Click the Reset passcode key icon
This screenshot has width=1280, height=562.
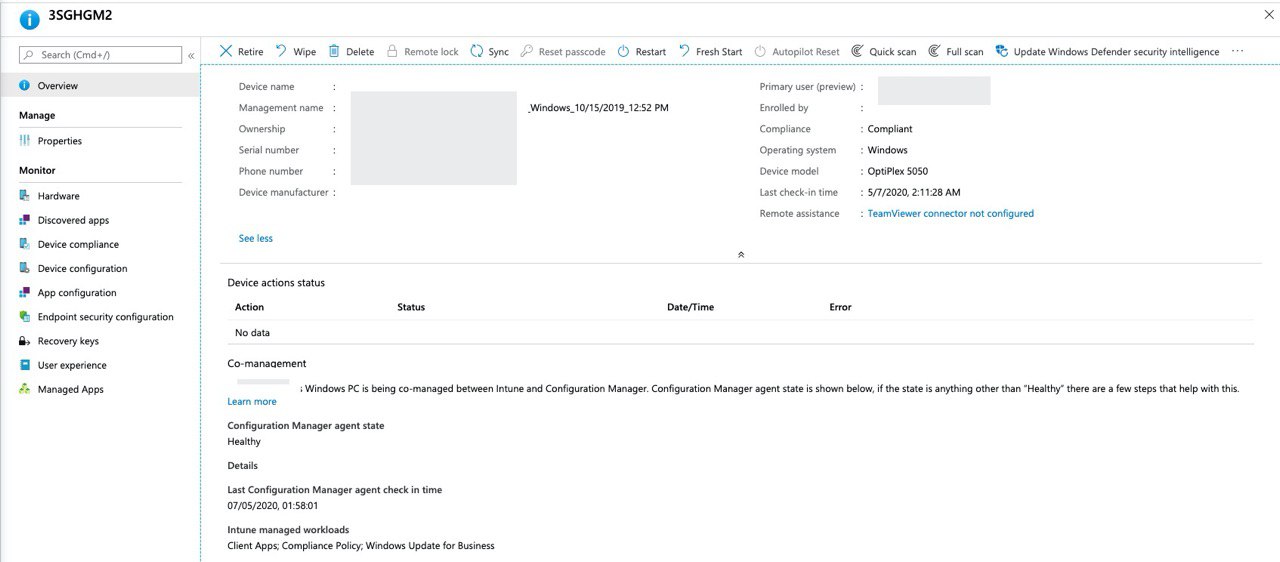[527, 51]
